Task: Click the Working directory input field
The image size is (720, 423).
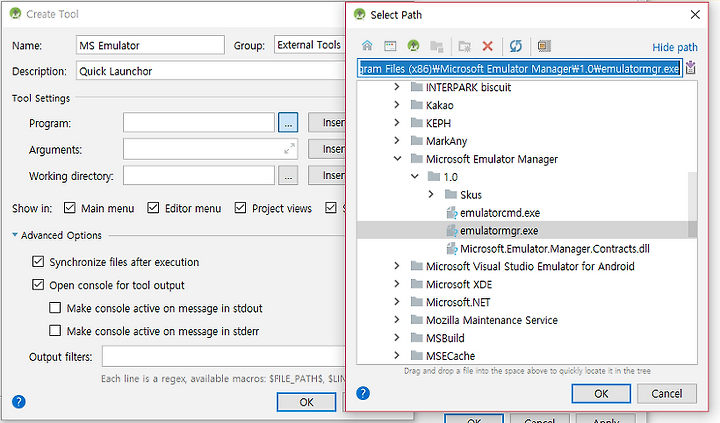Action: tap(199, 175)
